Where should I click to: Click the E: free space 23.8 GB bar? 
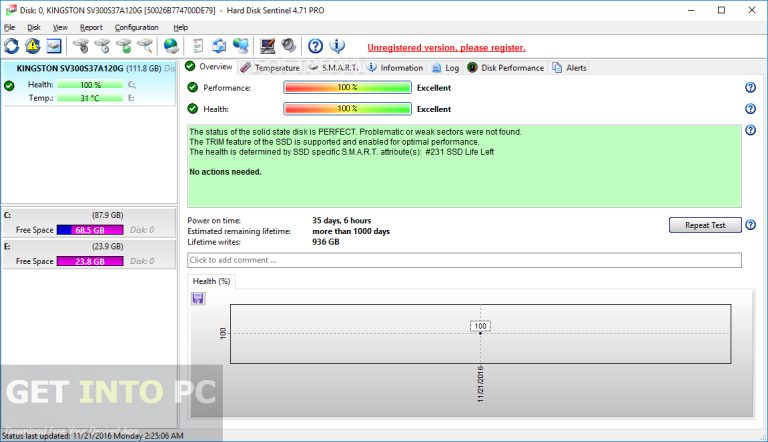(90, 261)
